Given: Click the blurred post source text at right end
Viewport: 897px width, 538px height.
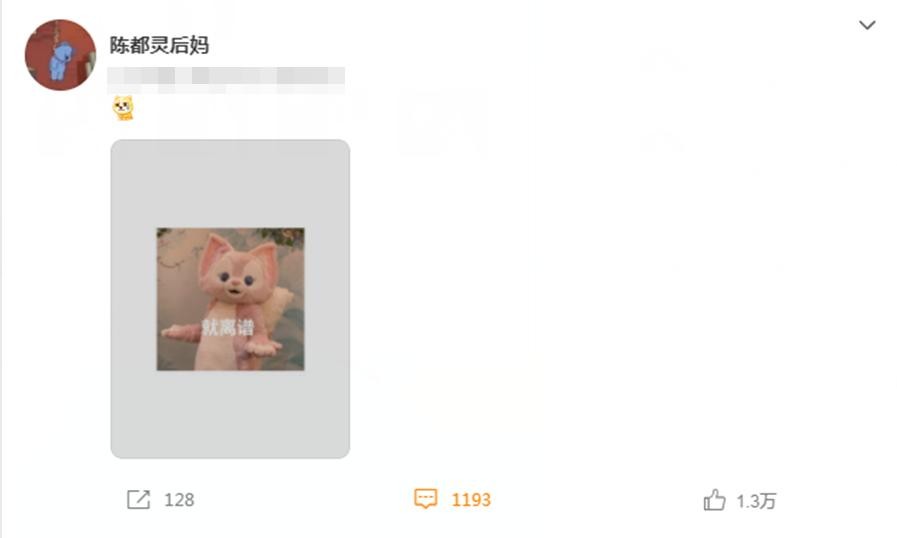Looking at the screenshot, I should 312,77.
